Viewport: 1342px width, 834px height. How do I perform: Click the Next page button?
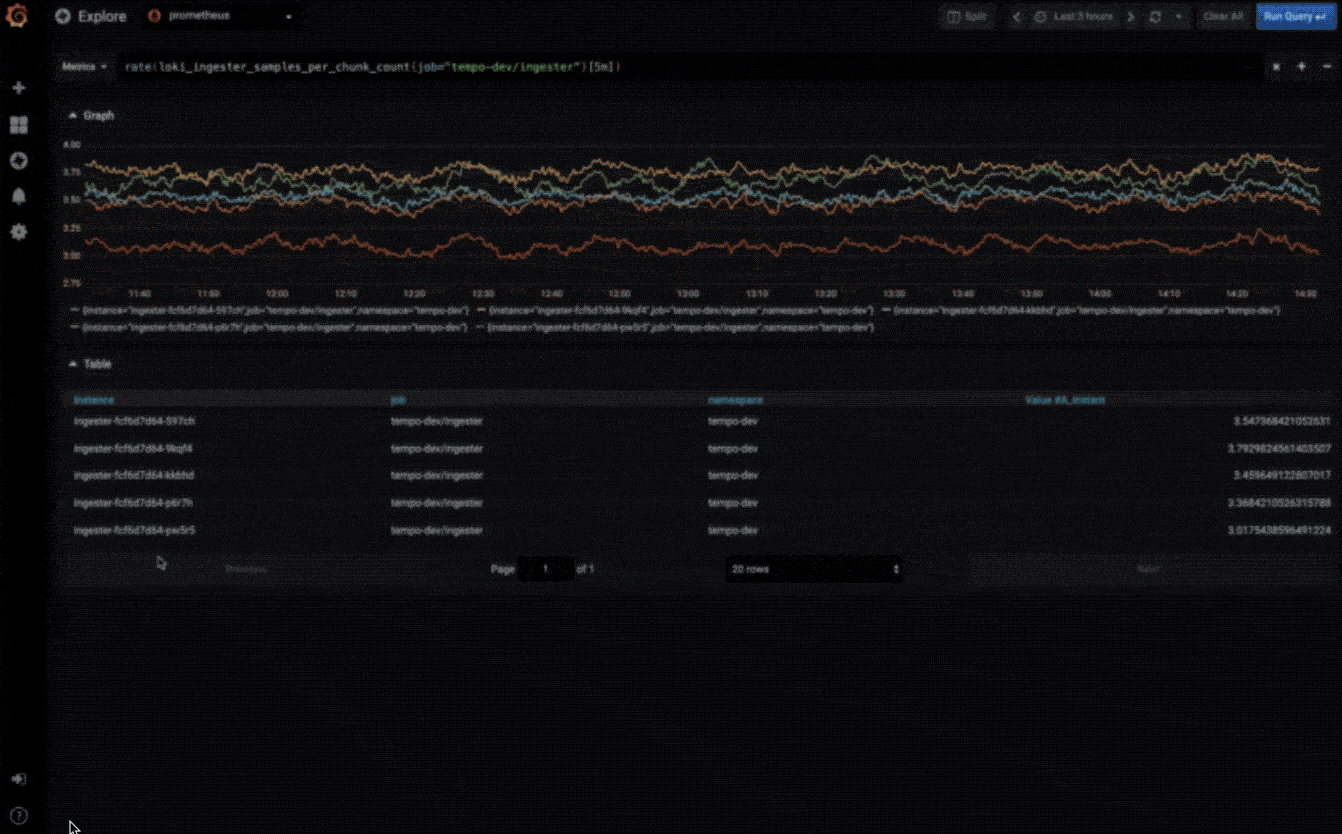(x=1148, y=569)
